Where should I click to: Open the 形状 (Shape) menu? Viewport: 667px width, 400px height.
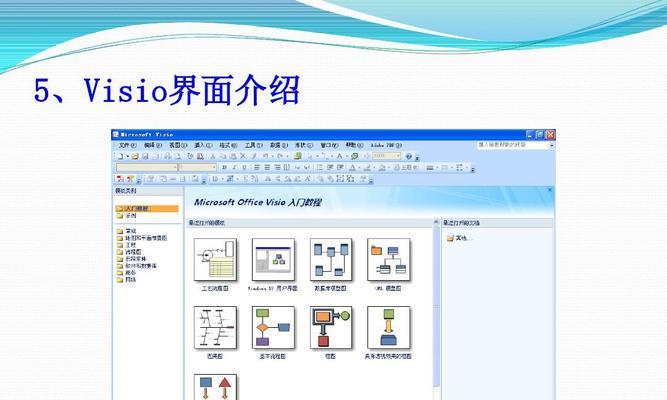click(304, 146)
